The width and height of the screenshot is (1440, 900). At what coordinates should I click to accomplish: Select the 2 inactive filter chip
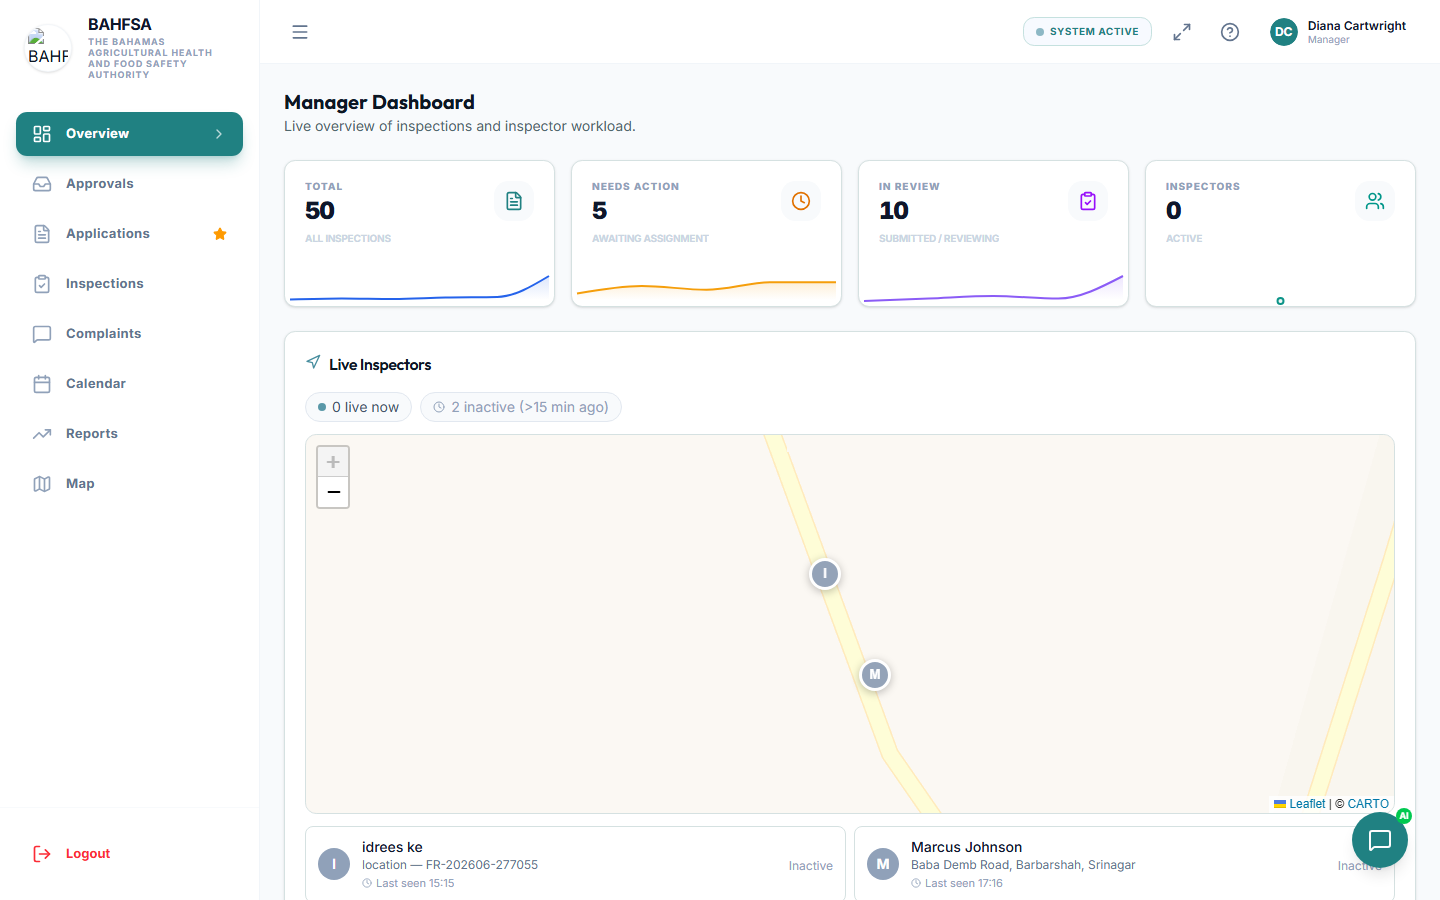pos(521,407)
